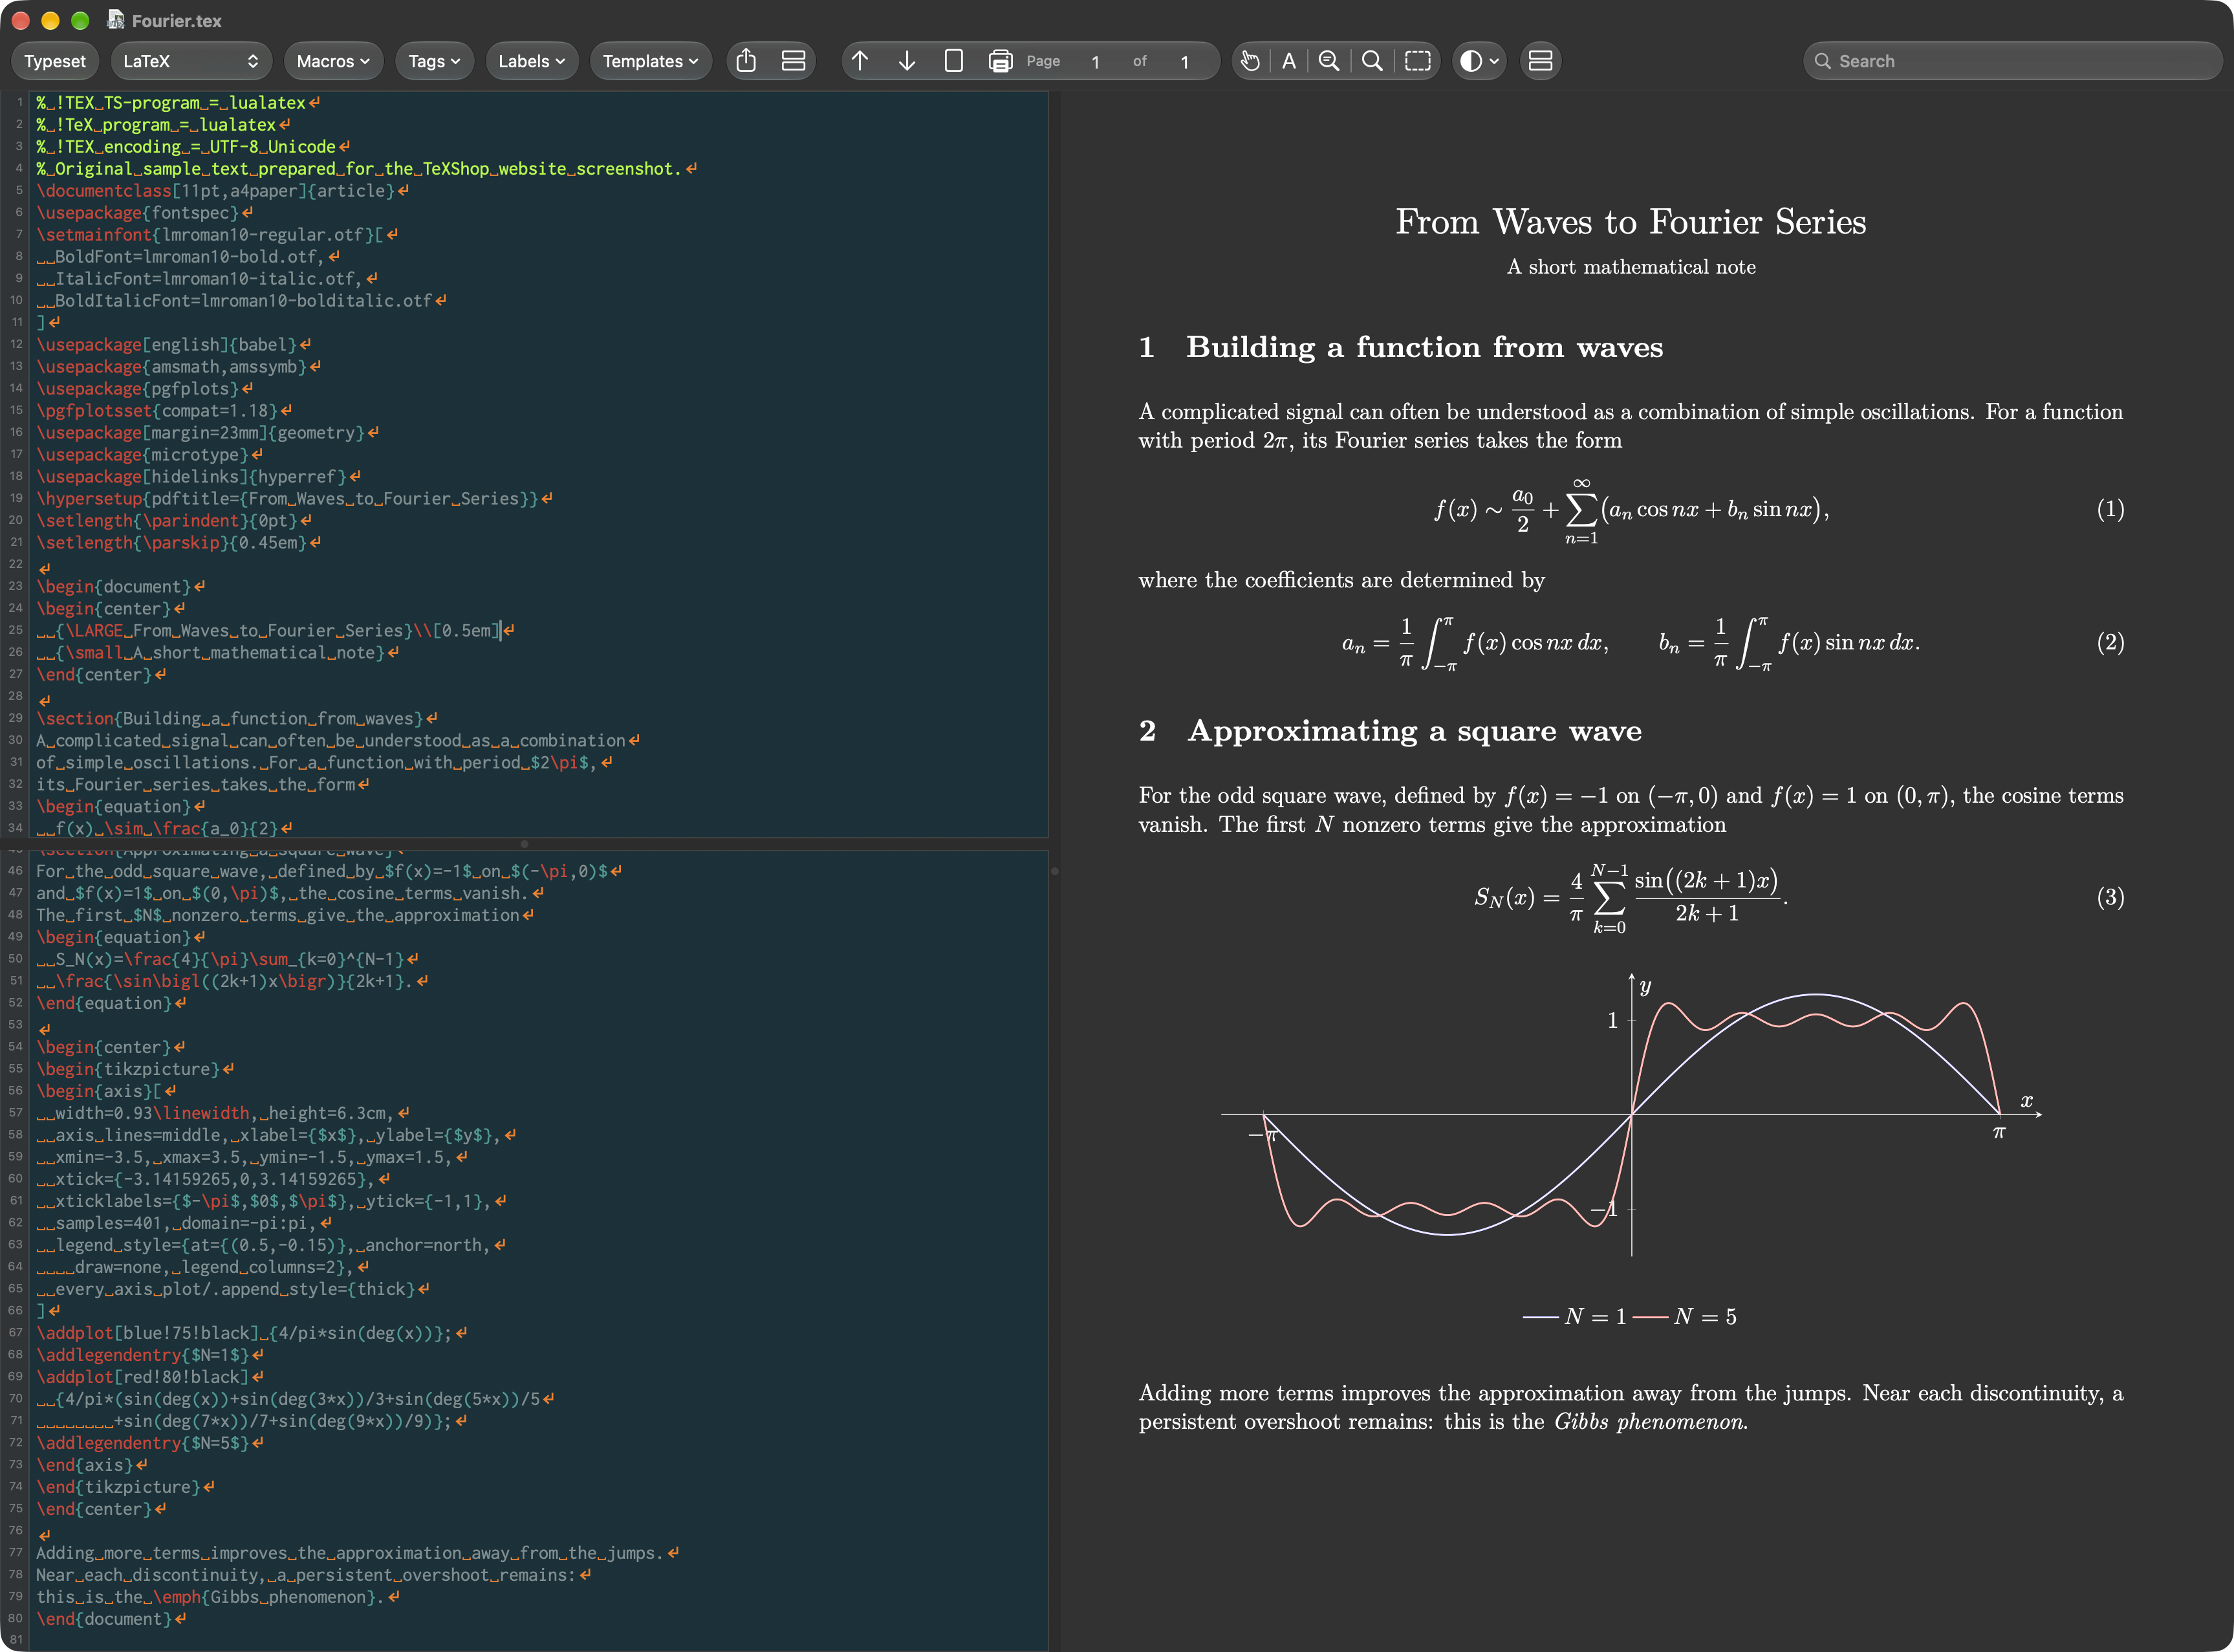
Task: Click the half-circle appearance icon
Action: click(x=1471, y=61)
